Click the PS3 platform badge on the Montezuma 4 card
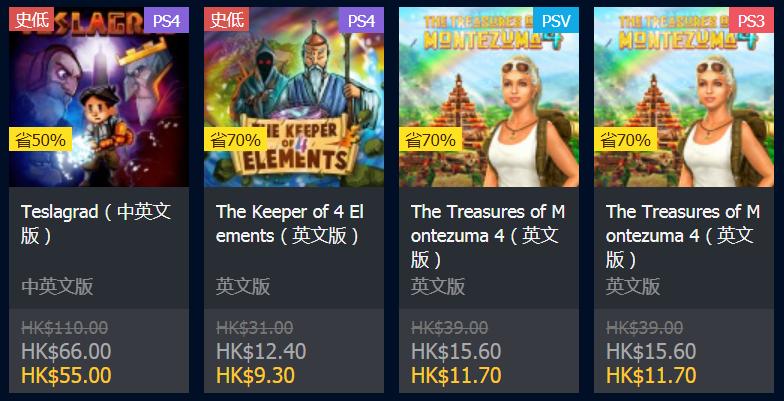 point(751,20)
